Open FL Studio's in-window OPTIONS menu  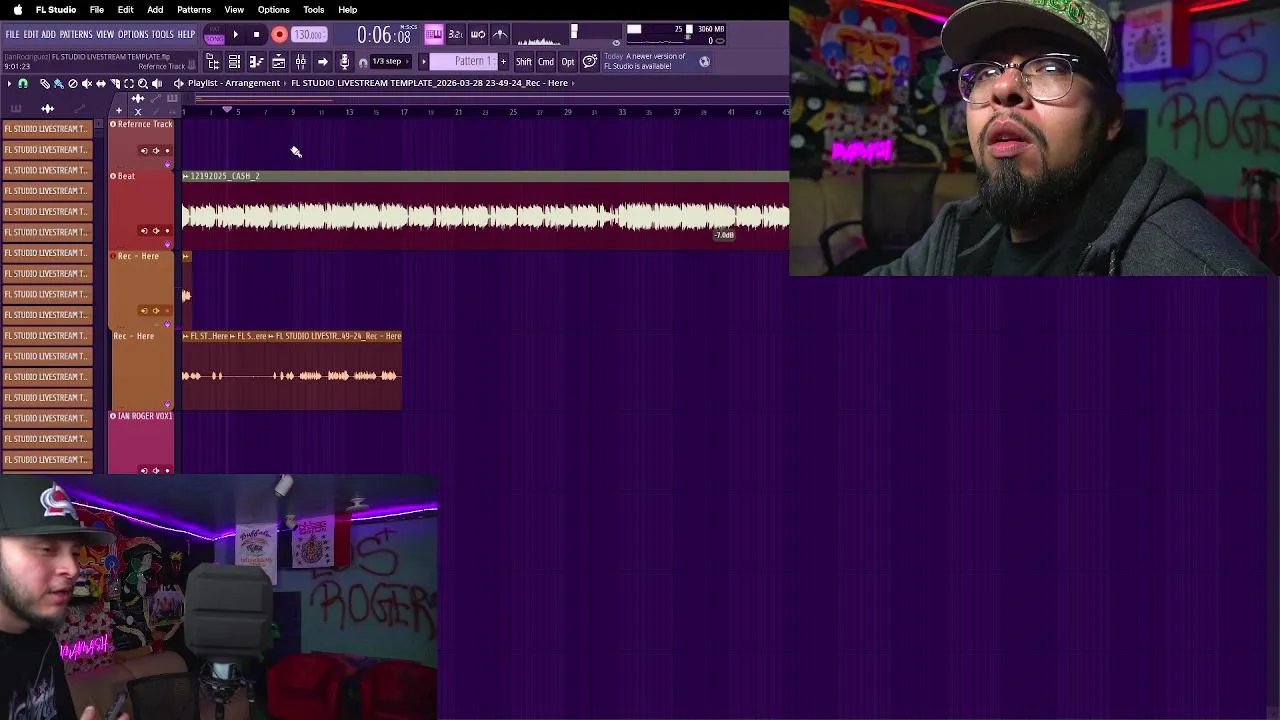coord(133,35)
